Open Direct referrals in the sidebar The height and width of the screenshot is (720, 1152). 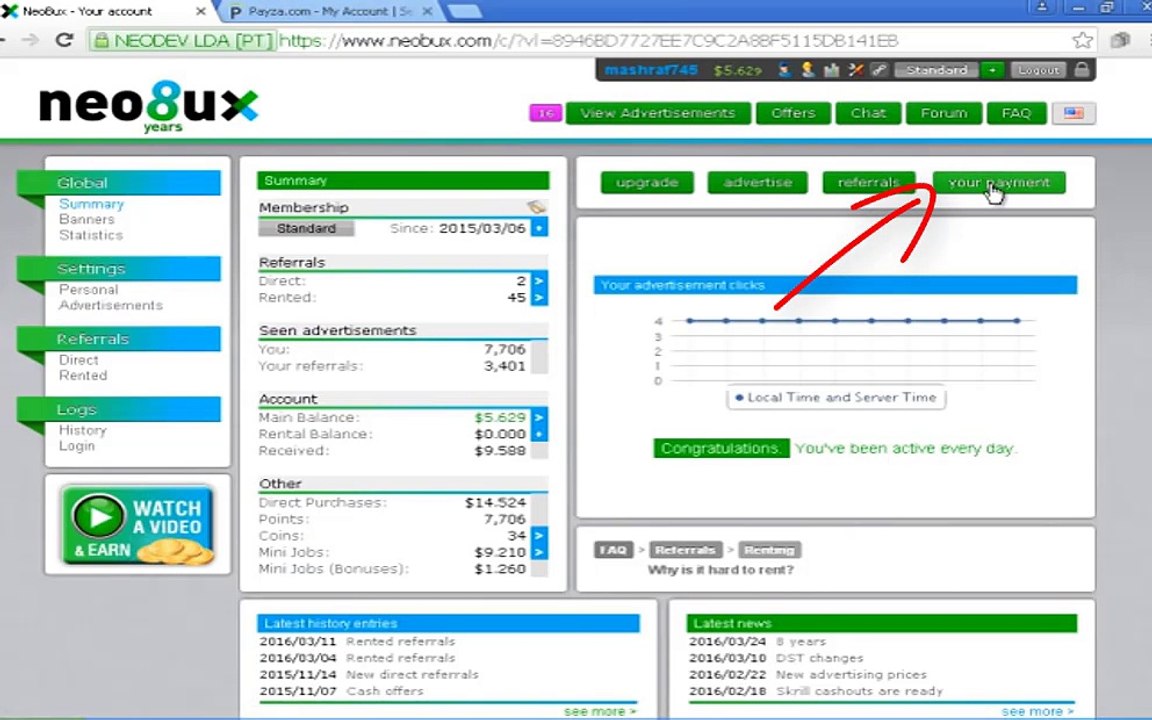click(x=79, y=360)
